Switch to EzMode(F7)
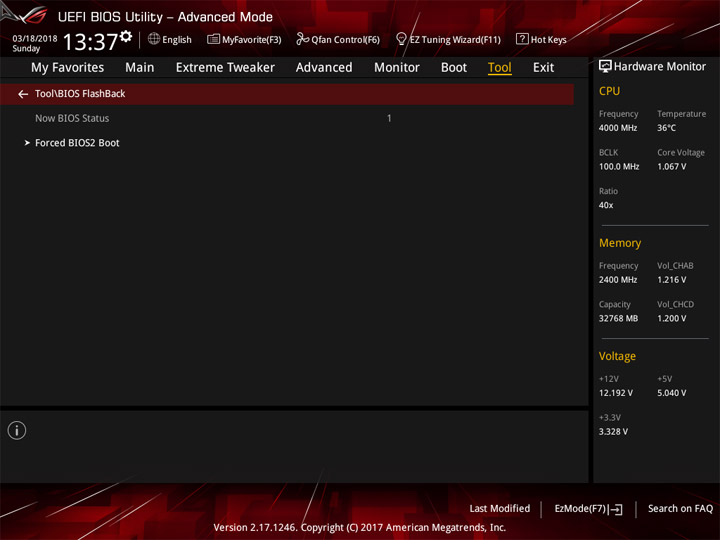720x540 pixels. pyautogui.click(x=581, y=508)
